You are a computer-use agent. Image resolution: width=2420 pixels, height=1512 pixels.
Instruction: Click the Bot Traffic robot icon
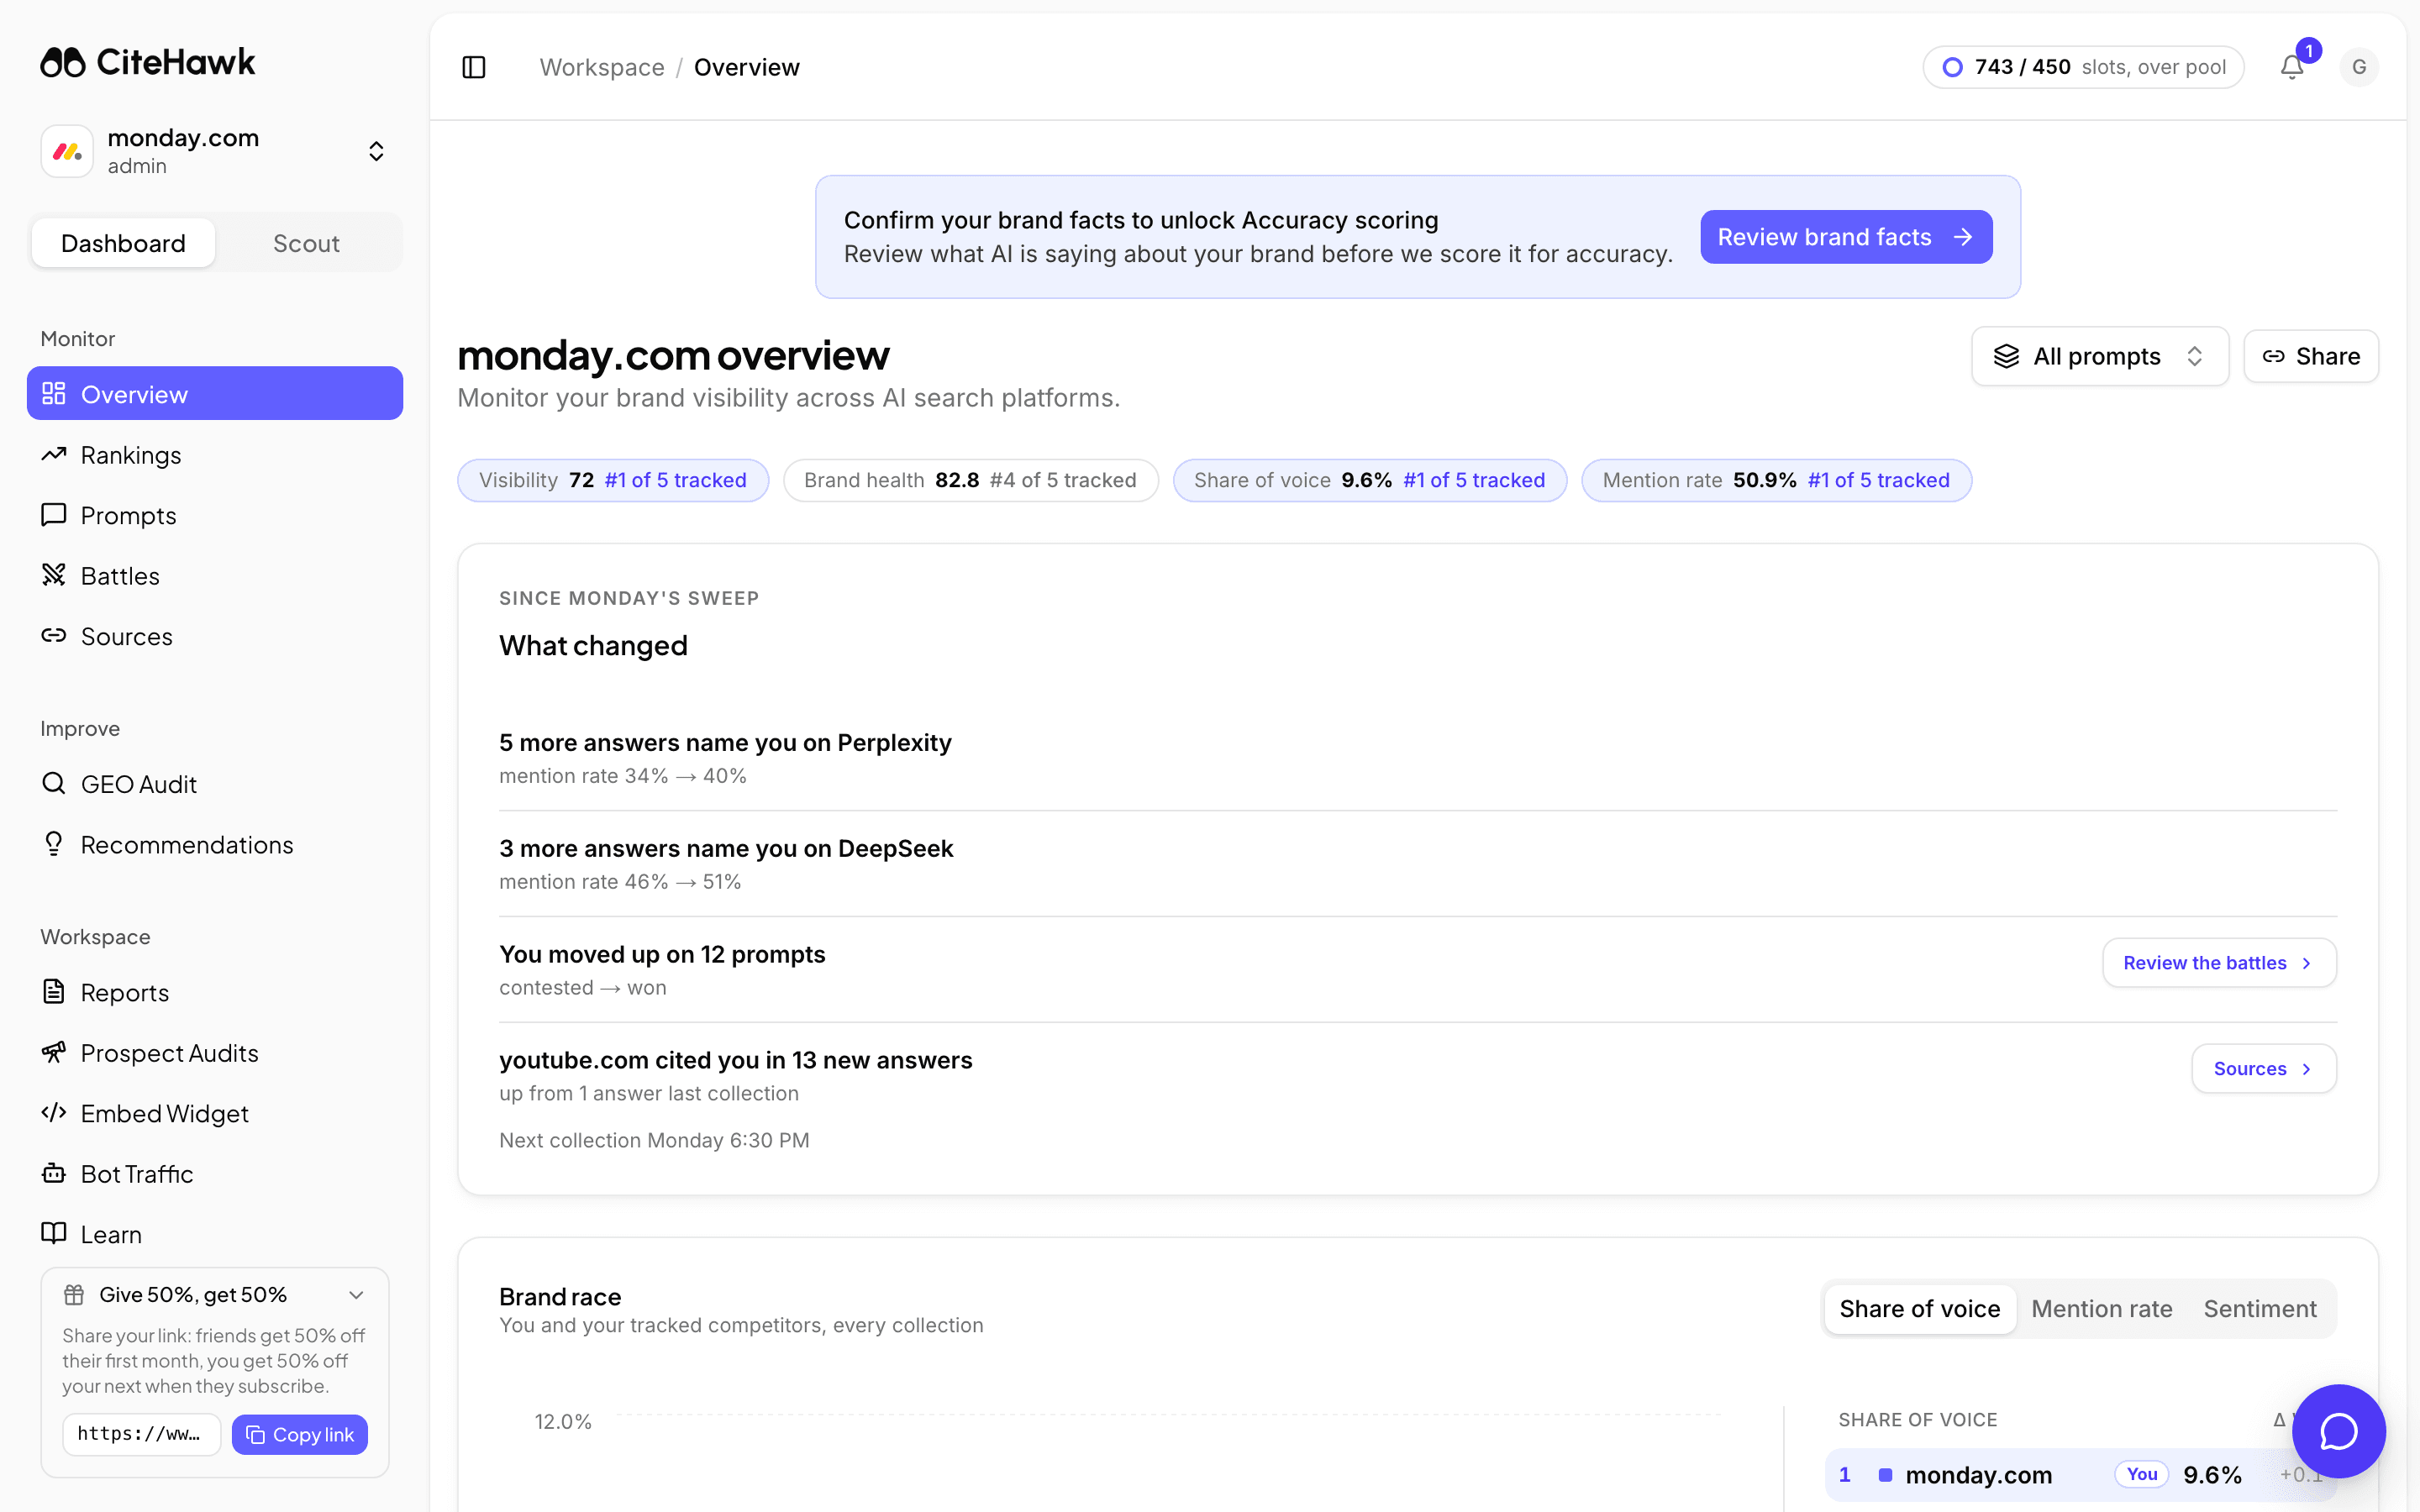click(54, 1173)
